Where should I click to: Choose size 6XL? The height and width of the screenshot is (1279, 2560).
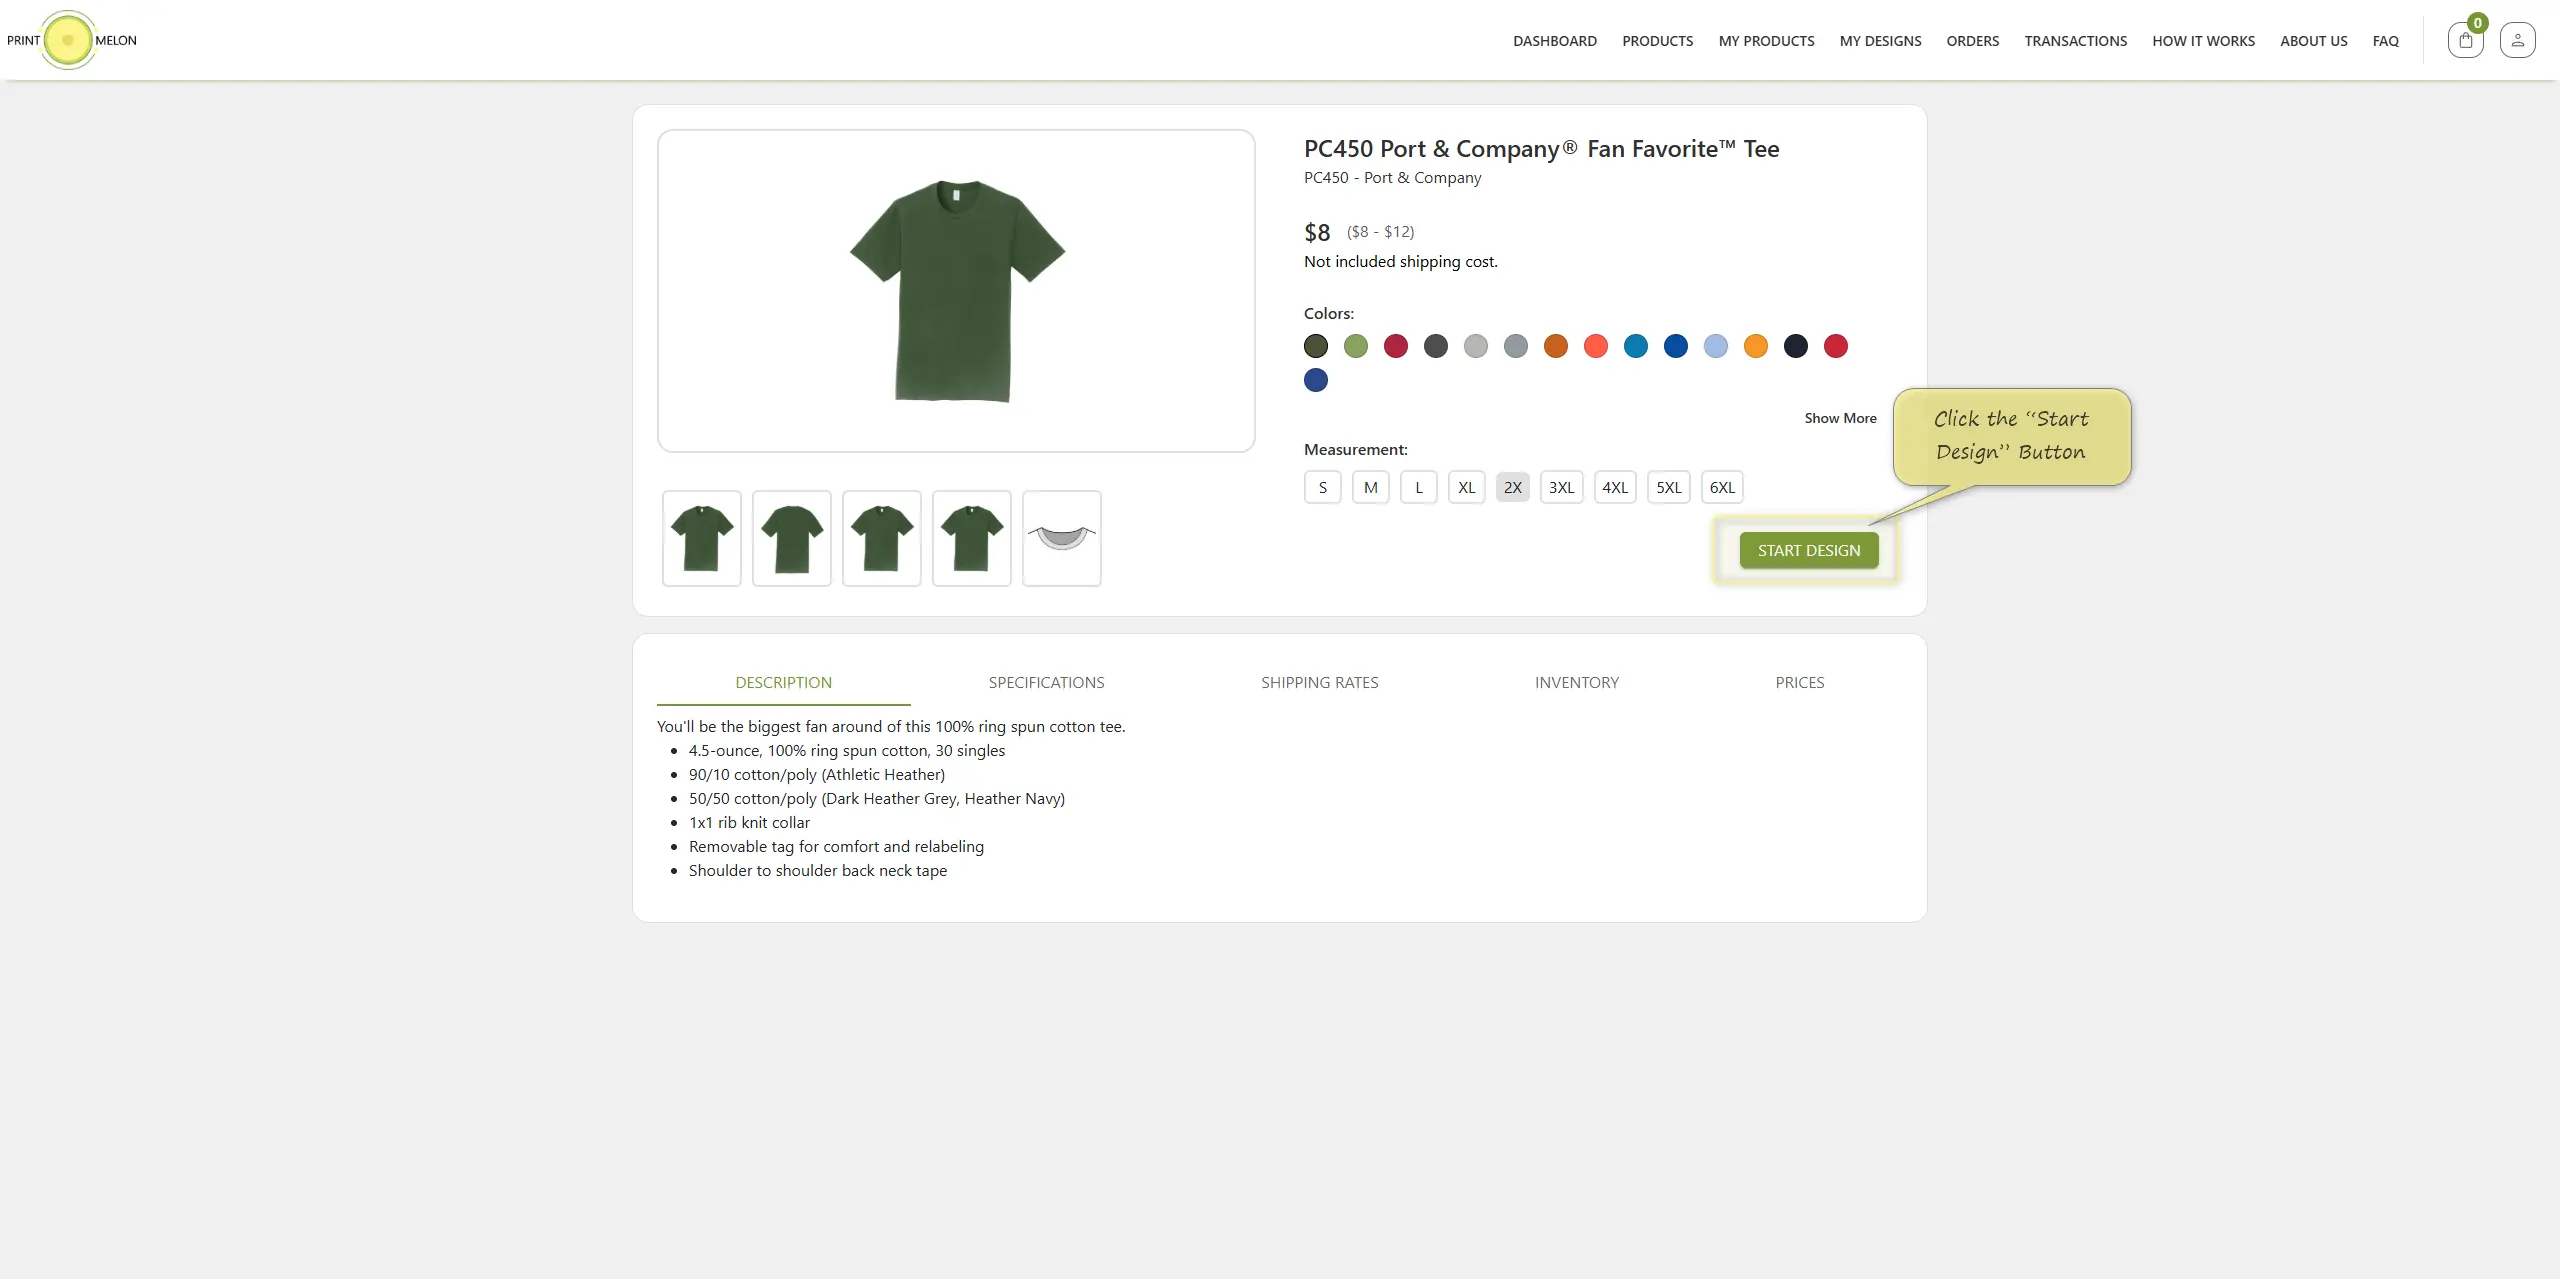click(x=1722, y=488)
